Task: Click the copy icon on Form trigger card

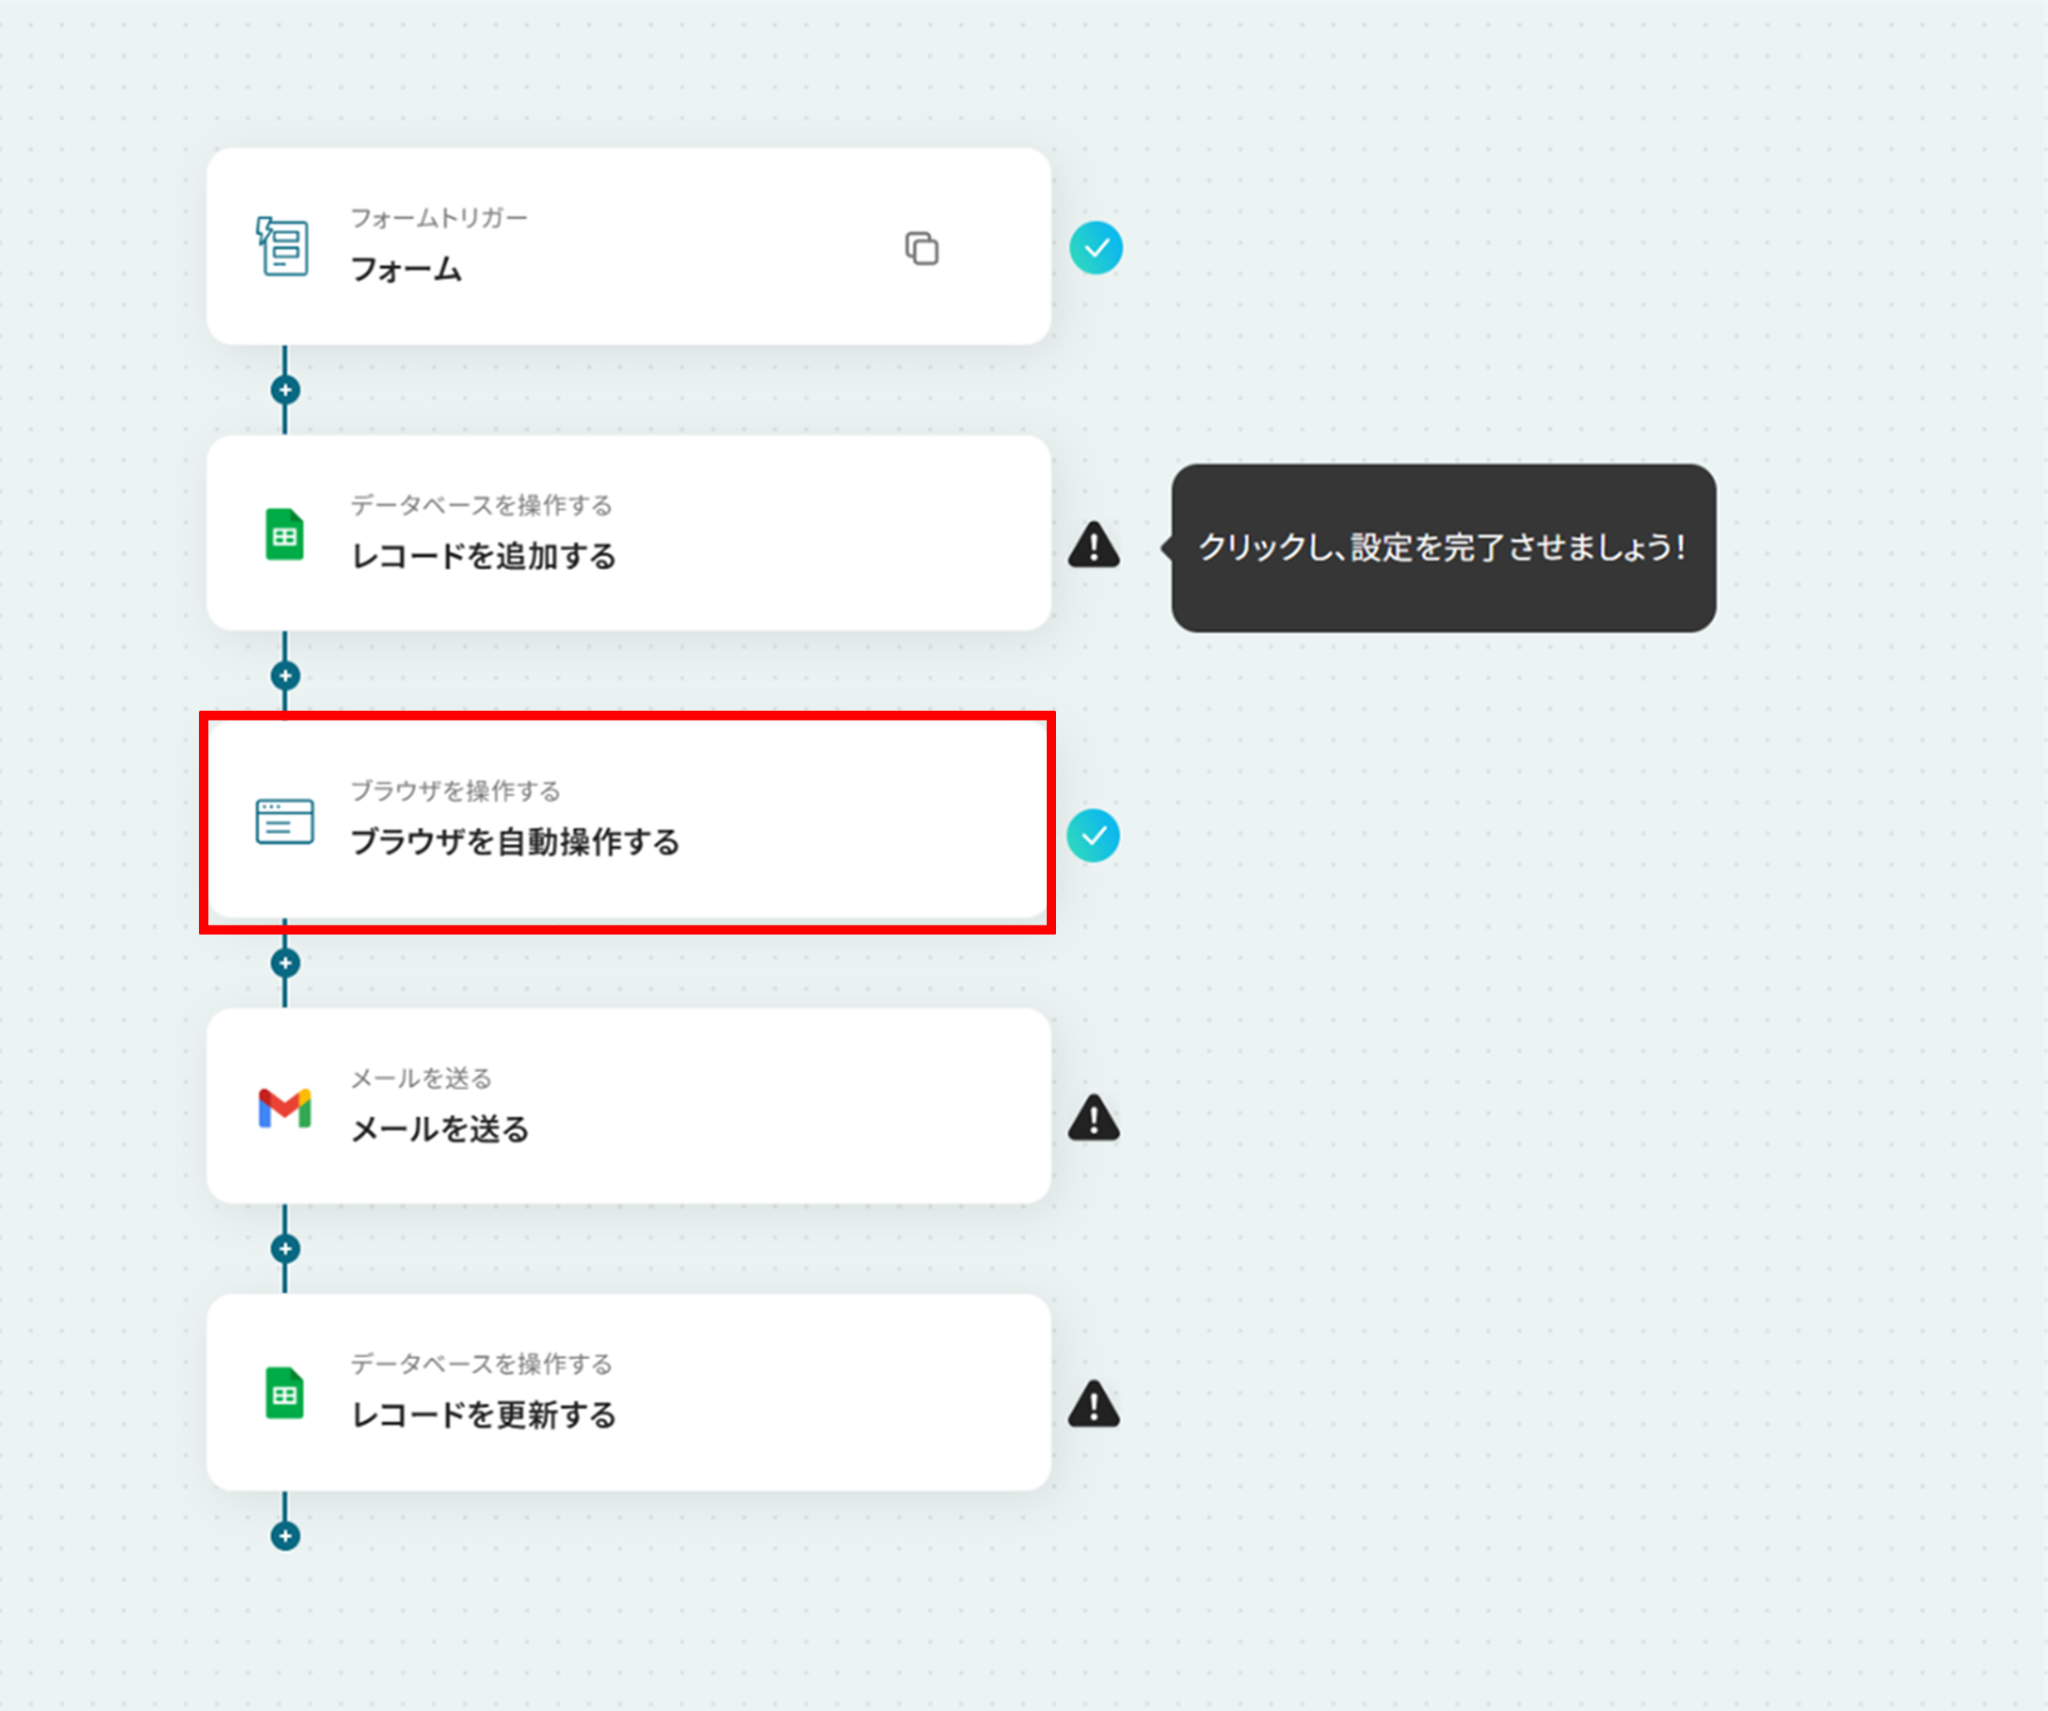Action: [921, 248]
